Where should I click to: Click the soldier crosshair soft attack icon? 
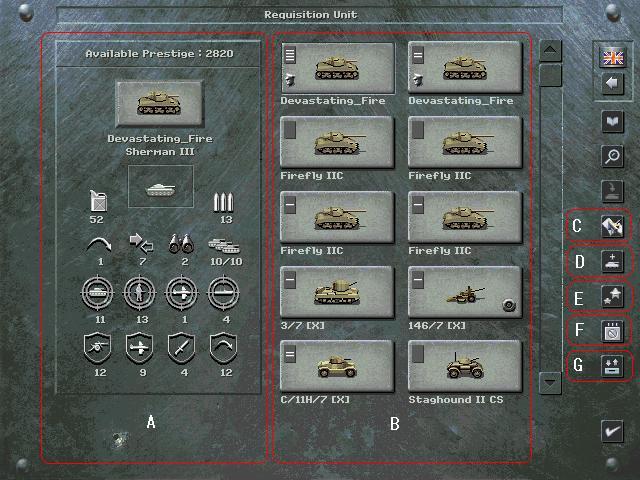(140, 293)
